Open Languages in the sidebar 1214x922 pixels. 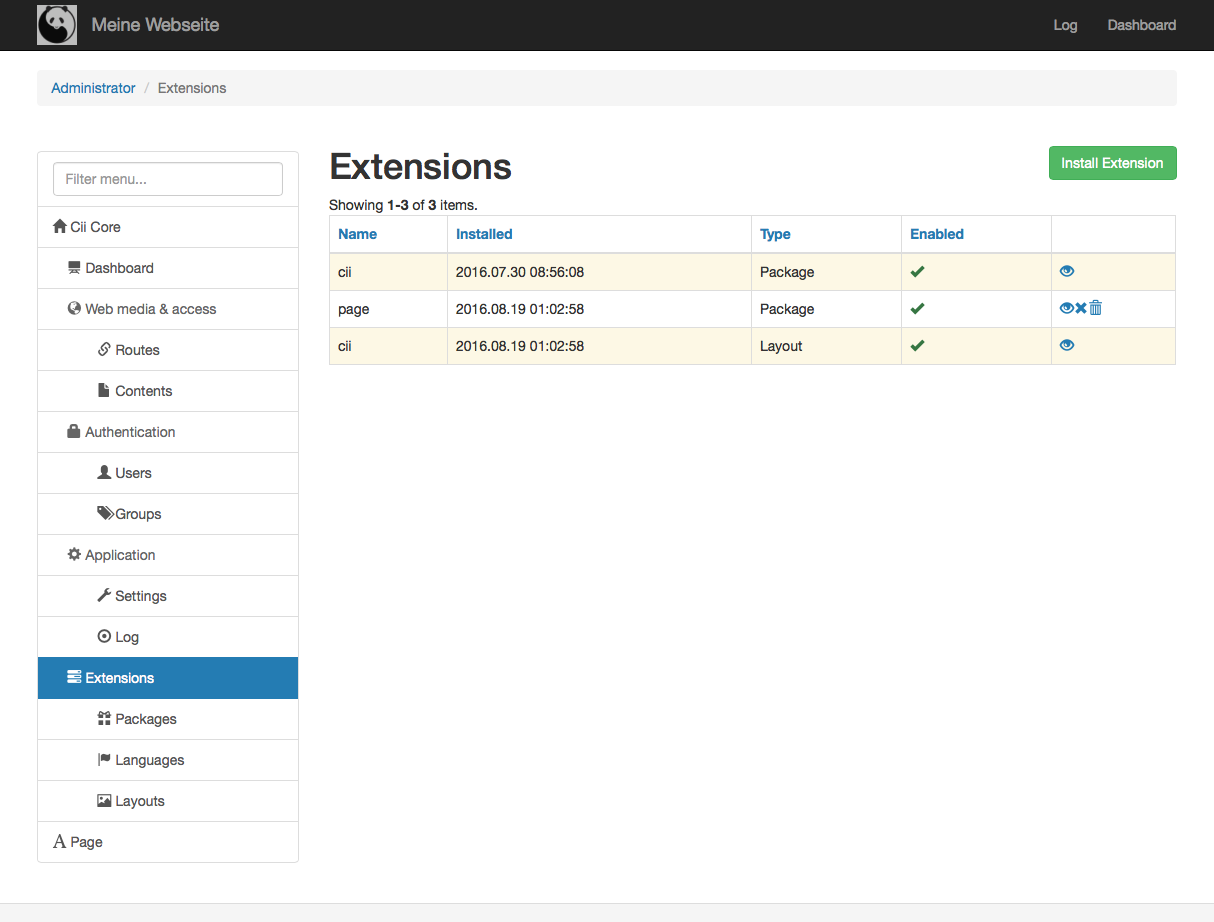(x=168, y=760)
